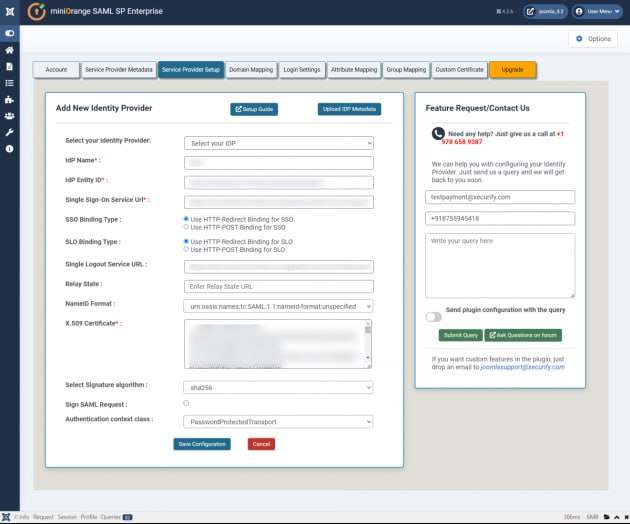Open the debug bar Profile tab
This screenshot has height=524, width=630.
[x=89, y=517]
